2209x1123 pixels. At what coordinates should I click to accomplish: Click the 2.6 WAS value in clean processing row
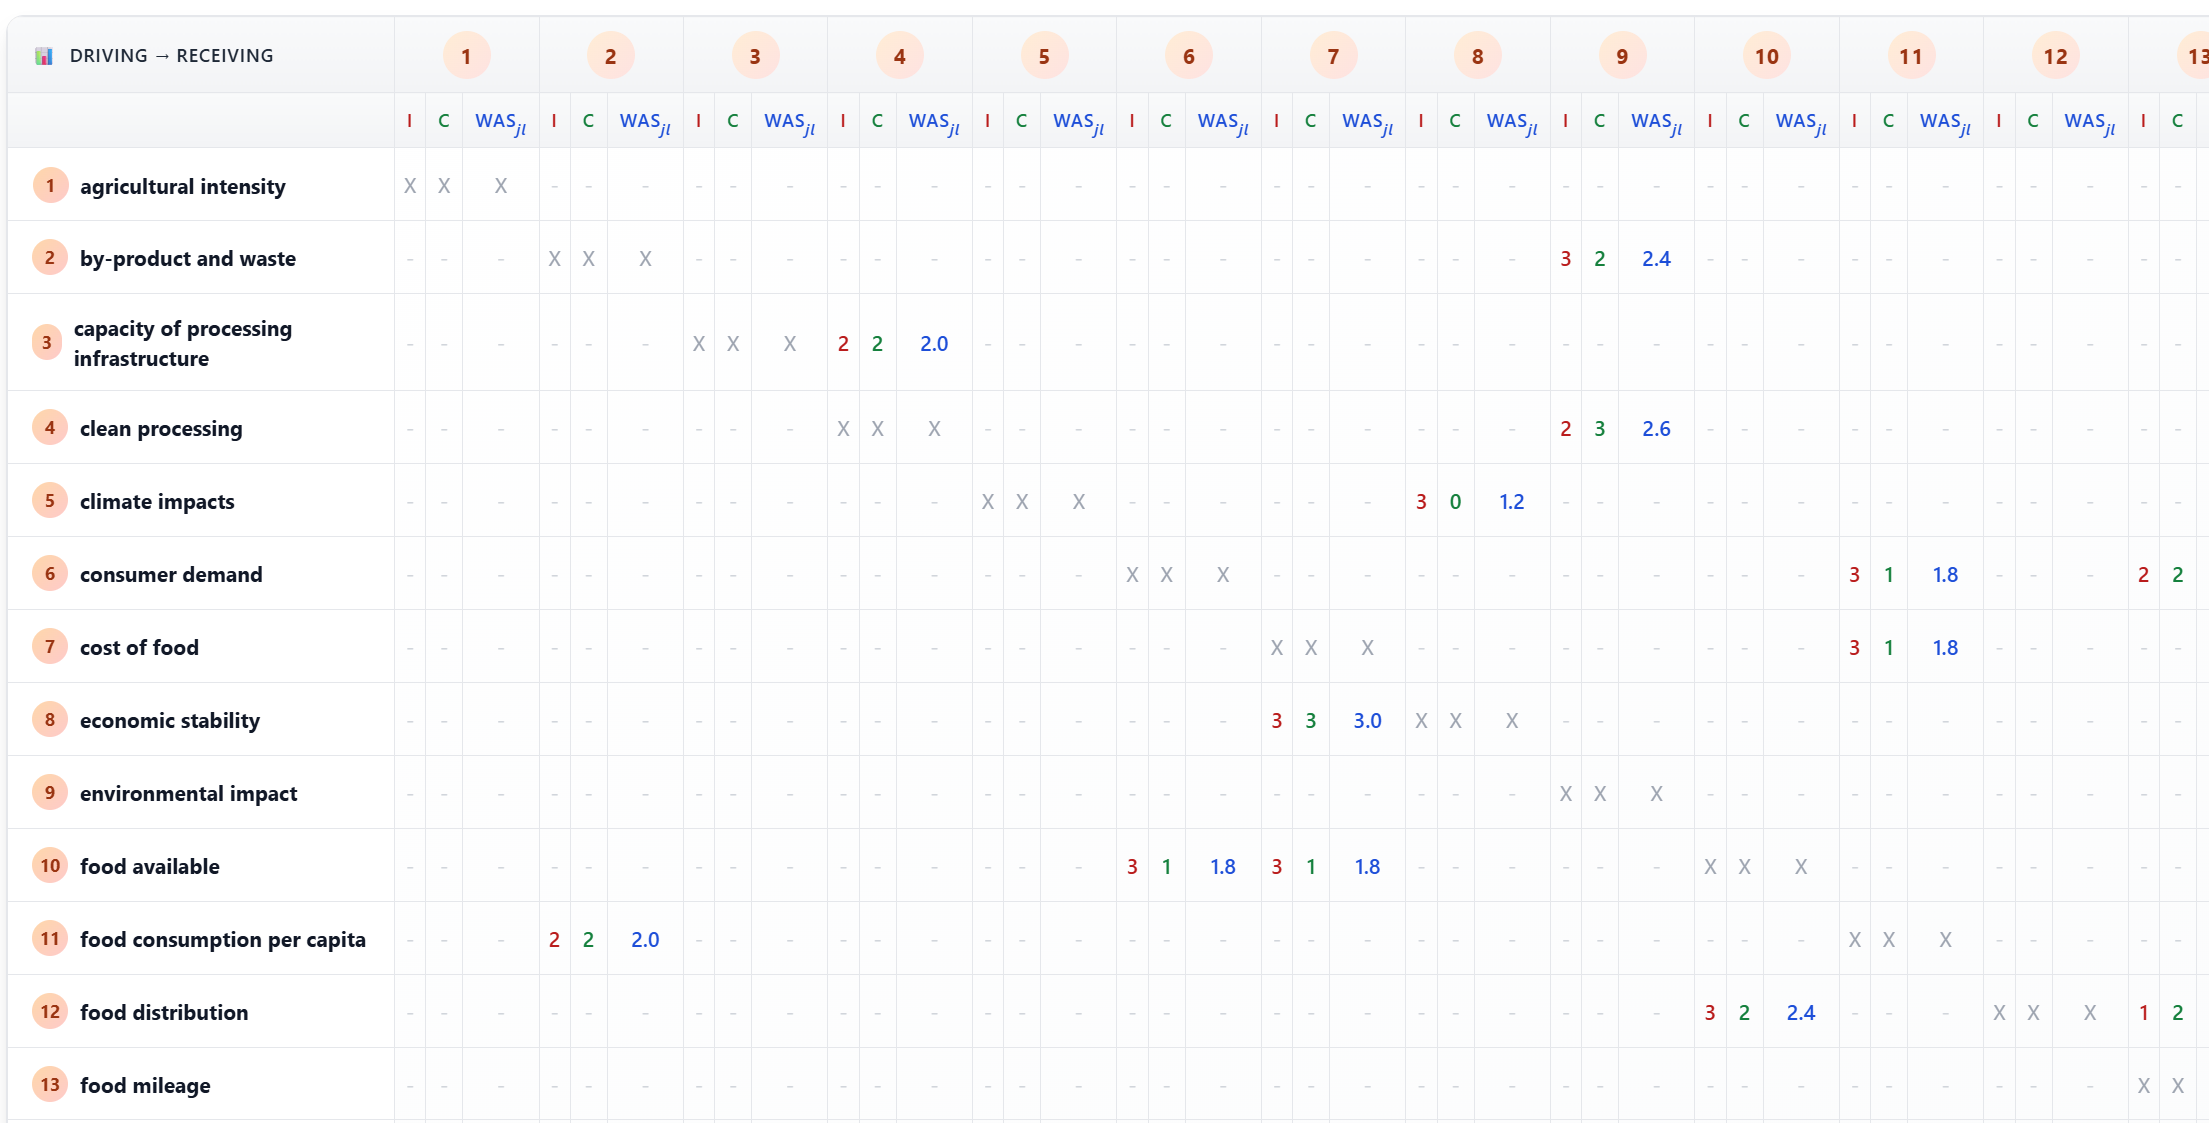point(1656,429)
